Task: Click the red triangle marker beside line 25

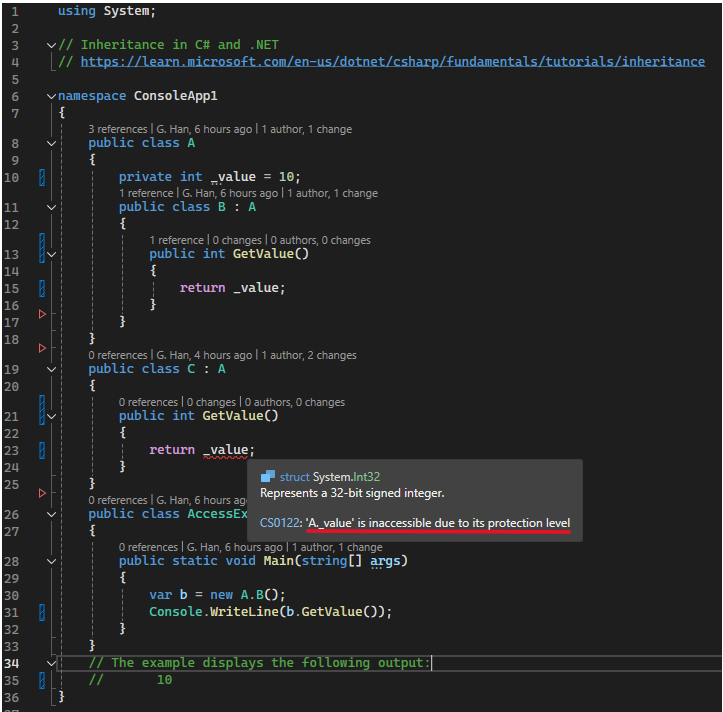Action: coord(42,493)
